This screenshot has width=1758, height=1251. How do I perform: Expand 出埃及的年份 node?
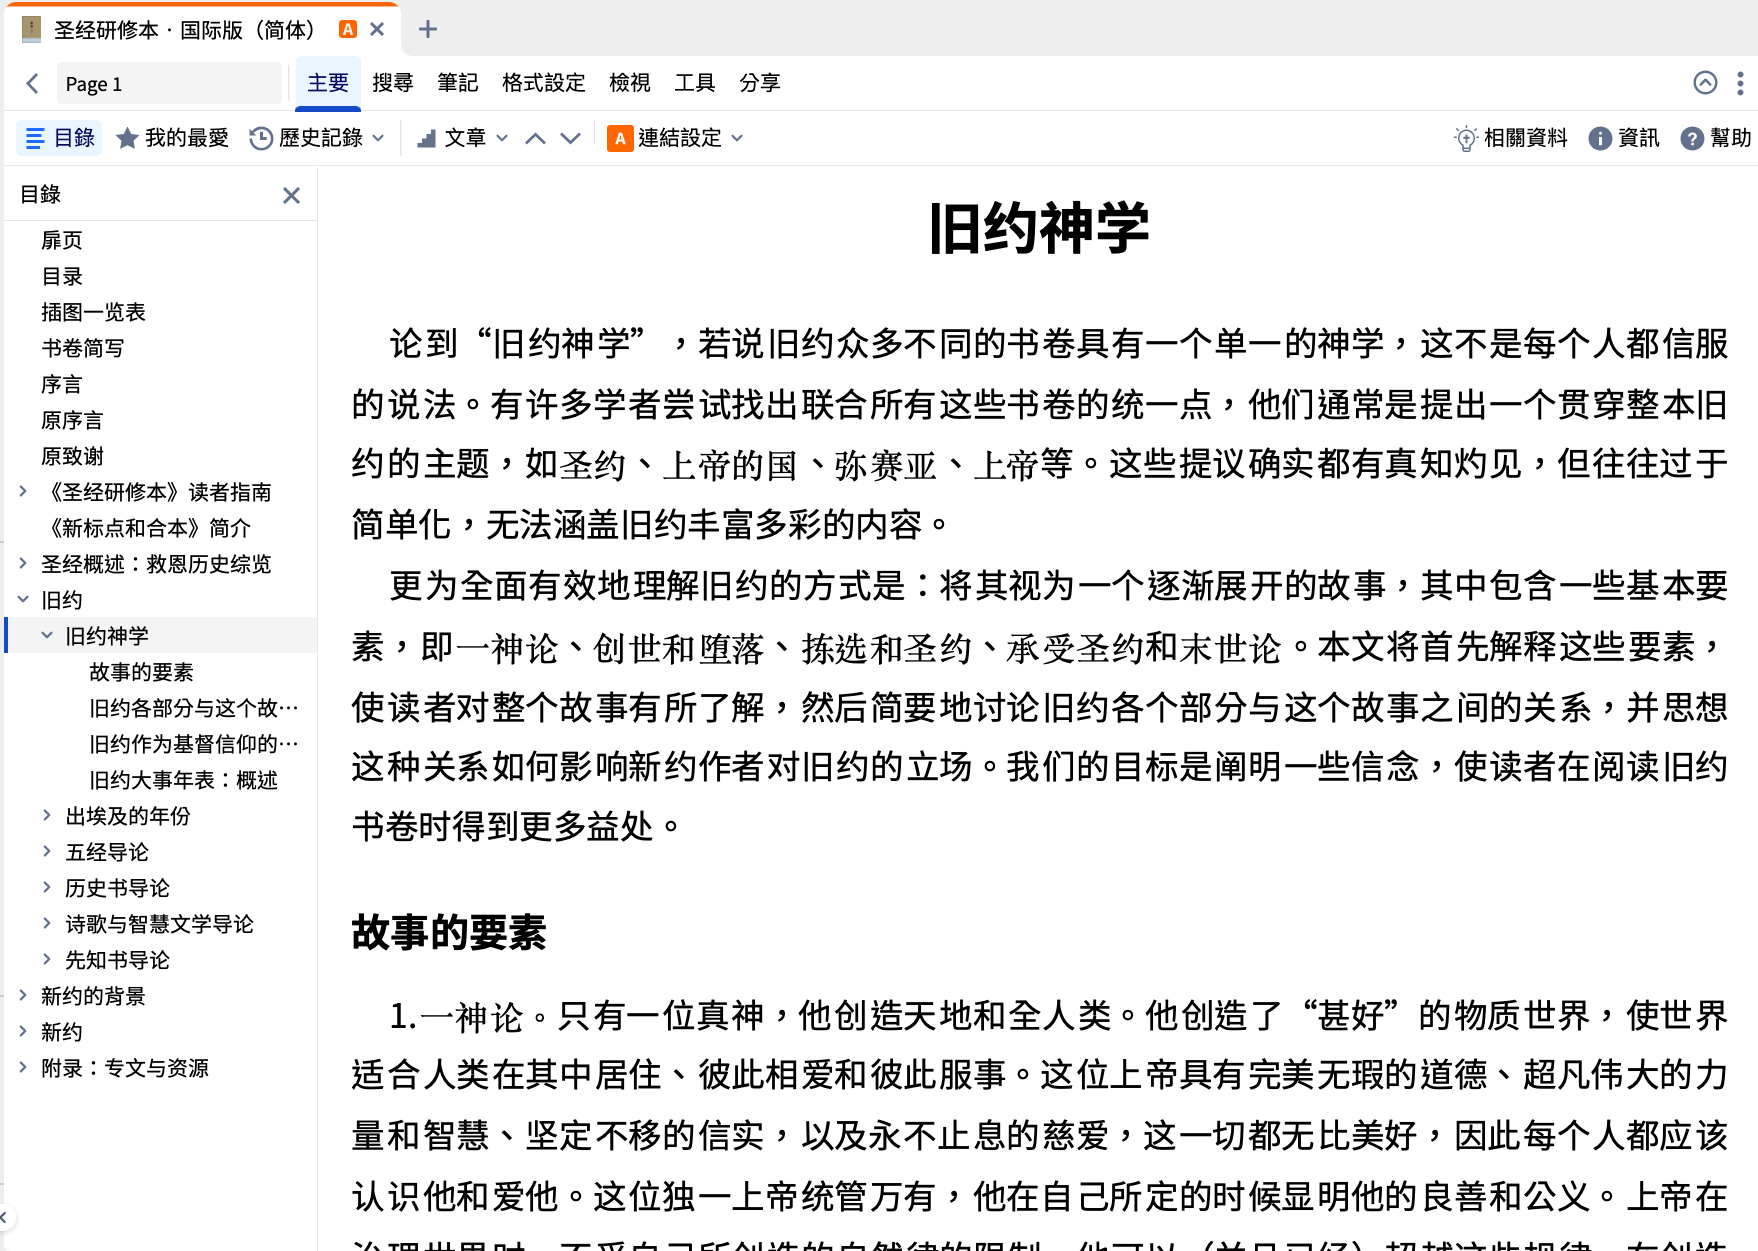click(47, 815)
